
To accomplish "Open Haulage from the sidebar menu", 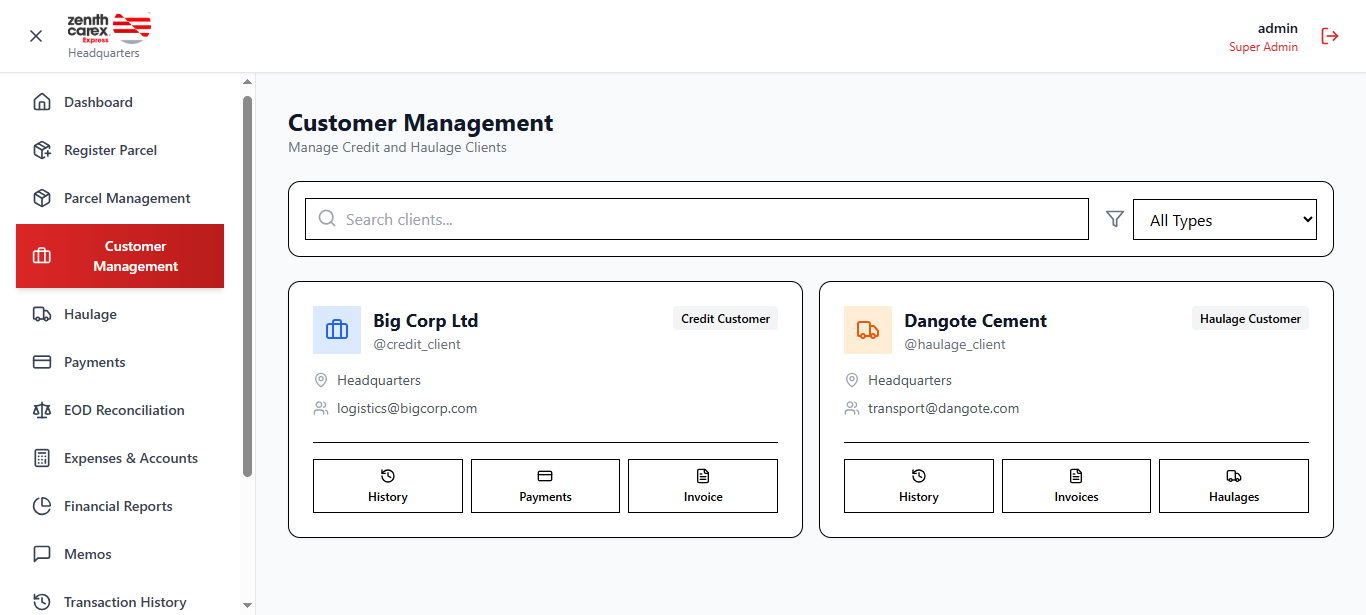I will [90, 314].
